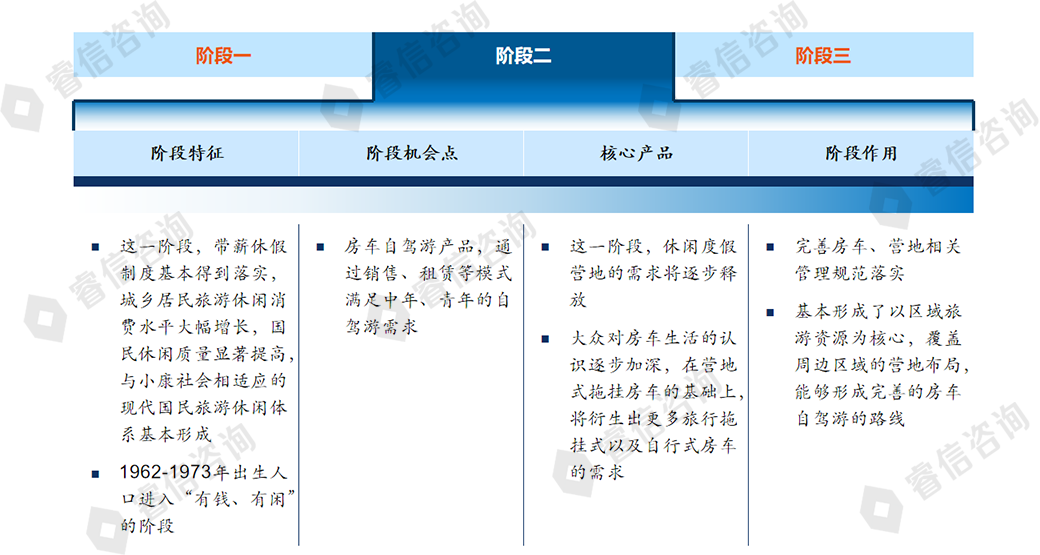Click the "大众对房车生活的认识" paragraph
The image size is (1040, 555).
pyautogui.click(x=655, y=405)
